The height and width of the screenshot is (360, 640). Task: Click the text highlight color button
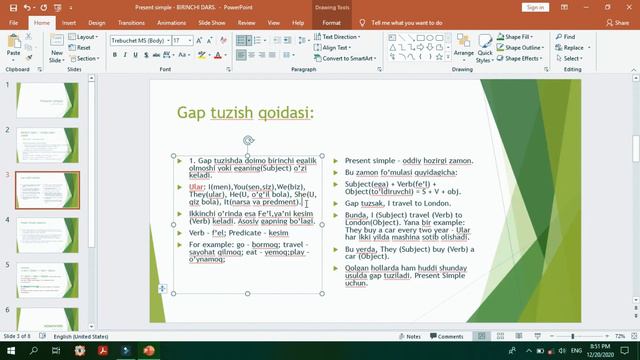point(201,55)
